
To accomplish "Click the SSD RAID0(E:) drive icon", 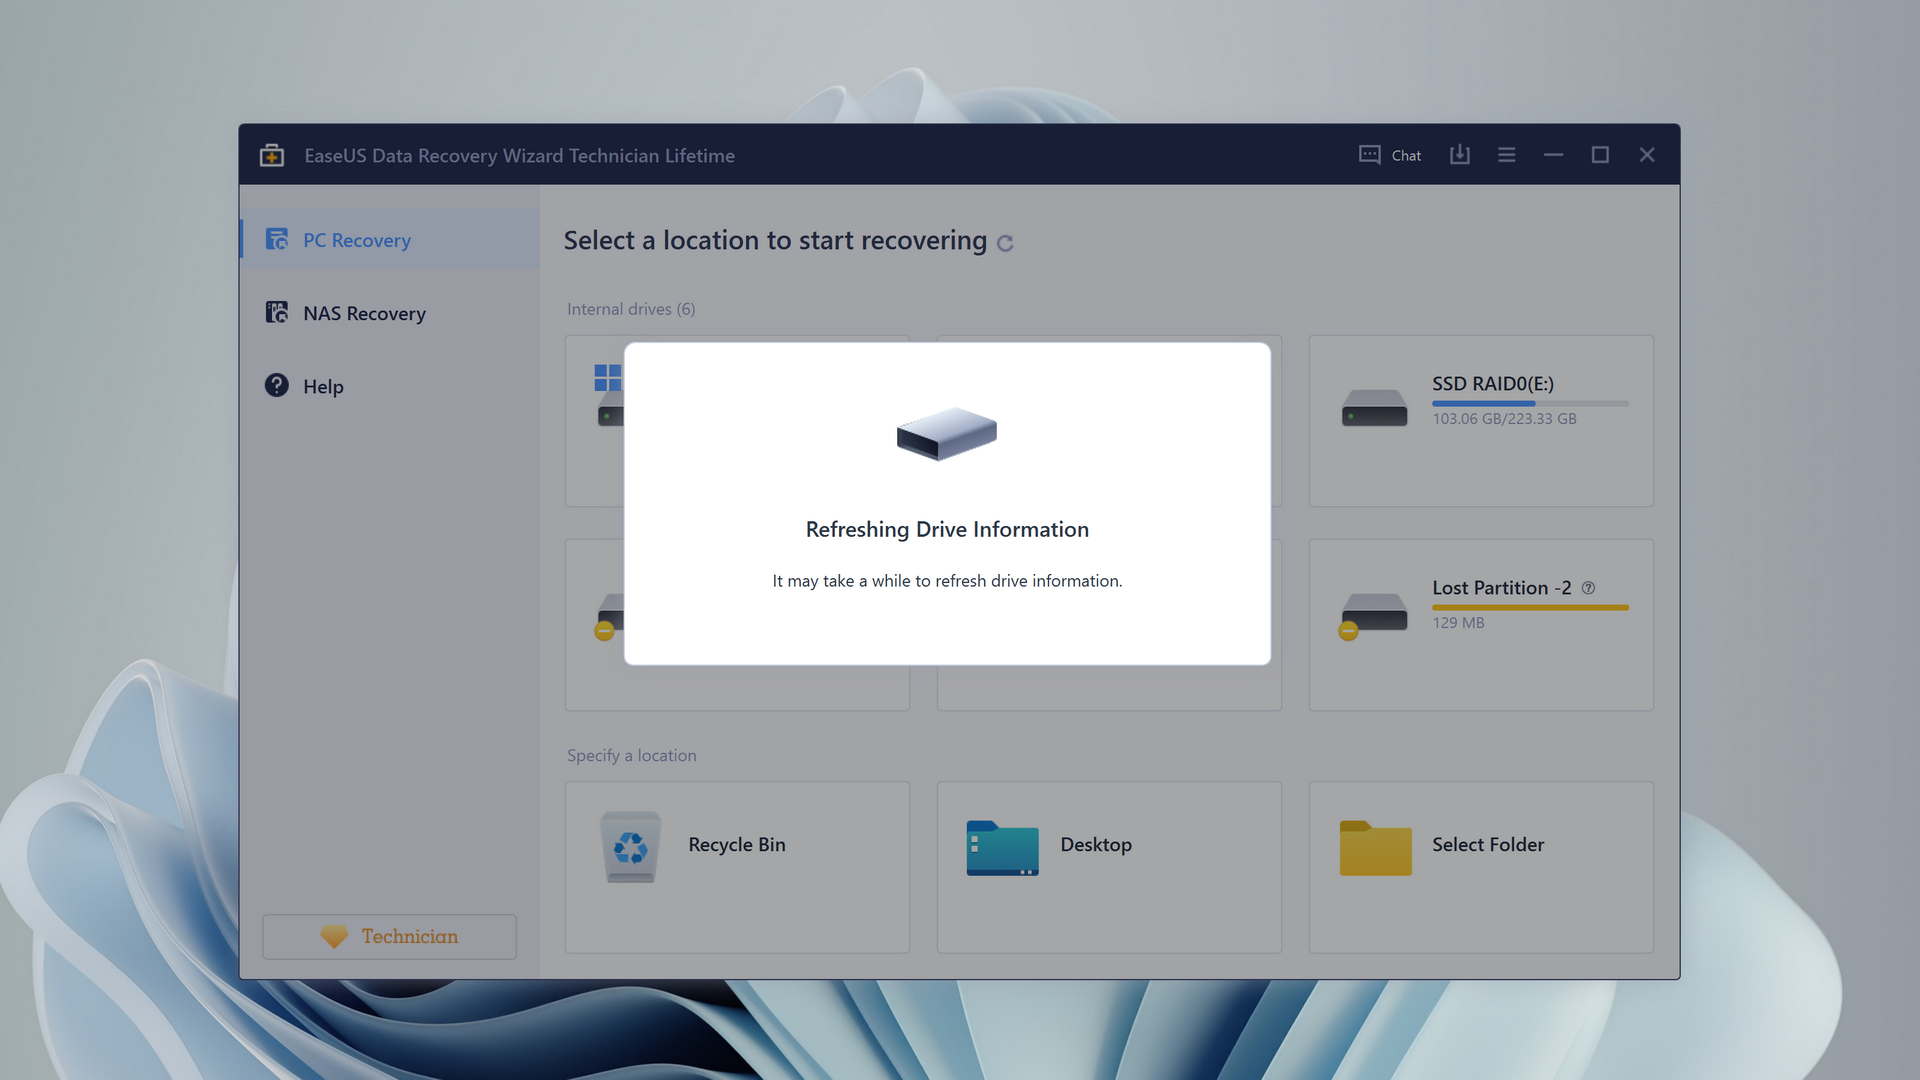I will 1374,408.
